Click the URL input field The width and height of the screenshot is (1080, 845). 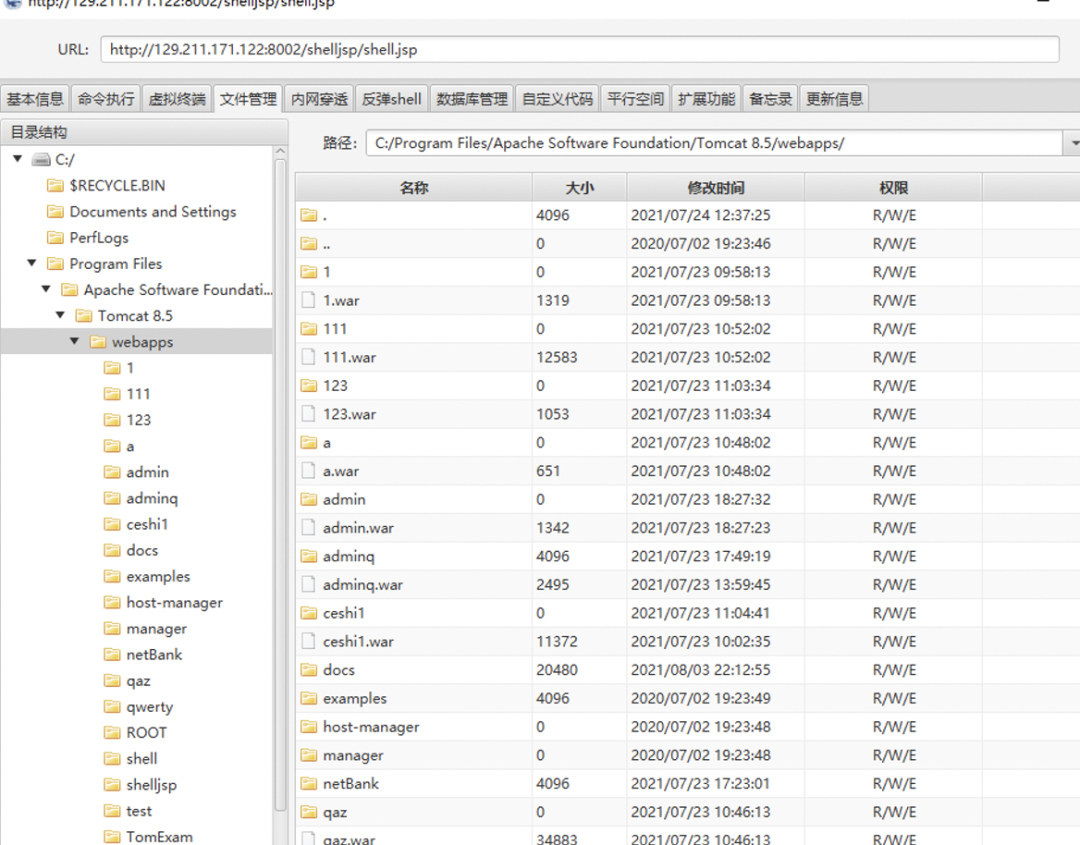point(579,49)
